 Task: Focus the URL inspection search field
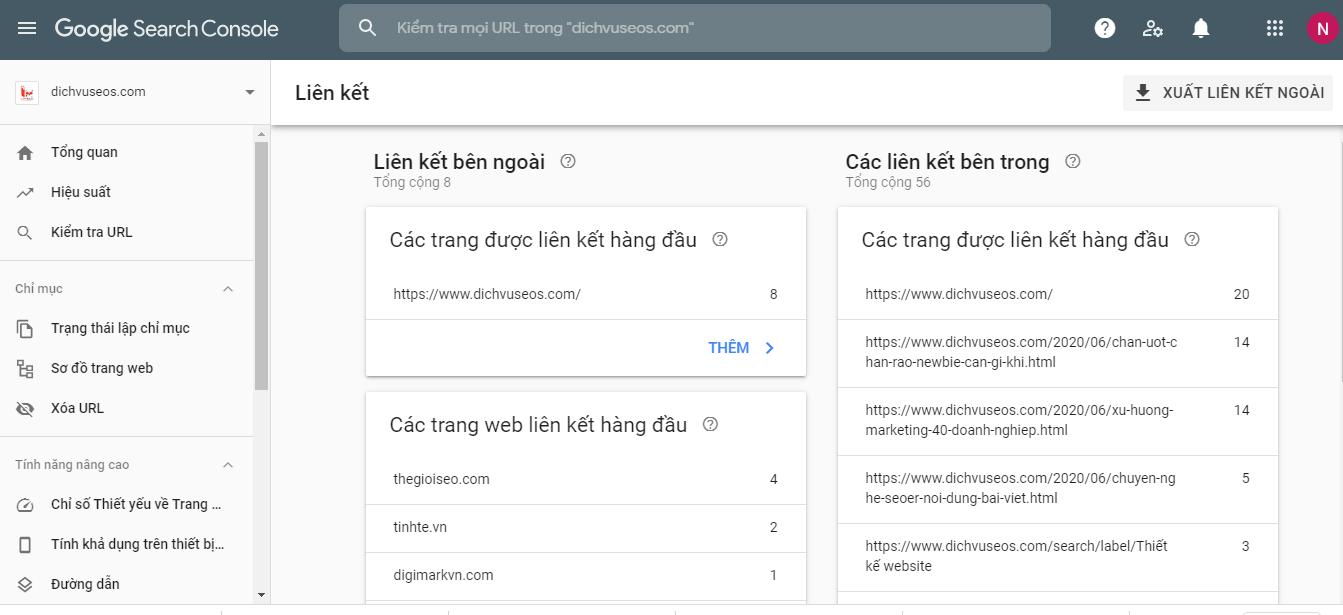[695, 28]
